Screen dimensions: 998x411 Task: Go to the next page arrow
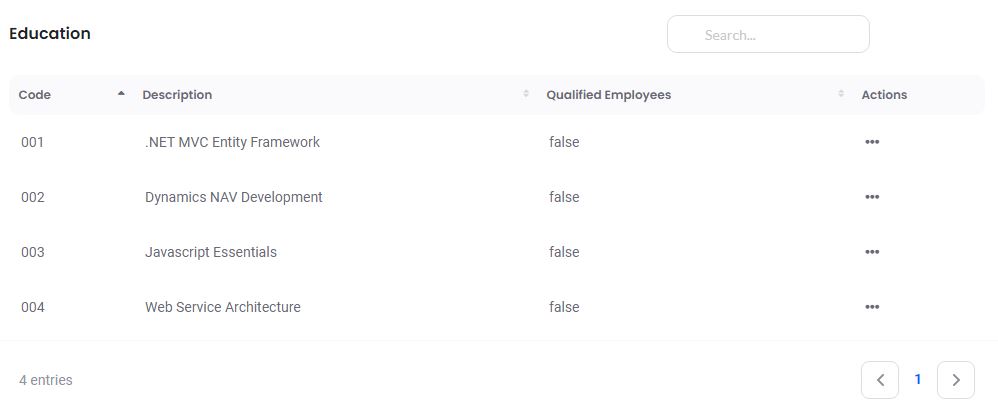(956, 380)
